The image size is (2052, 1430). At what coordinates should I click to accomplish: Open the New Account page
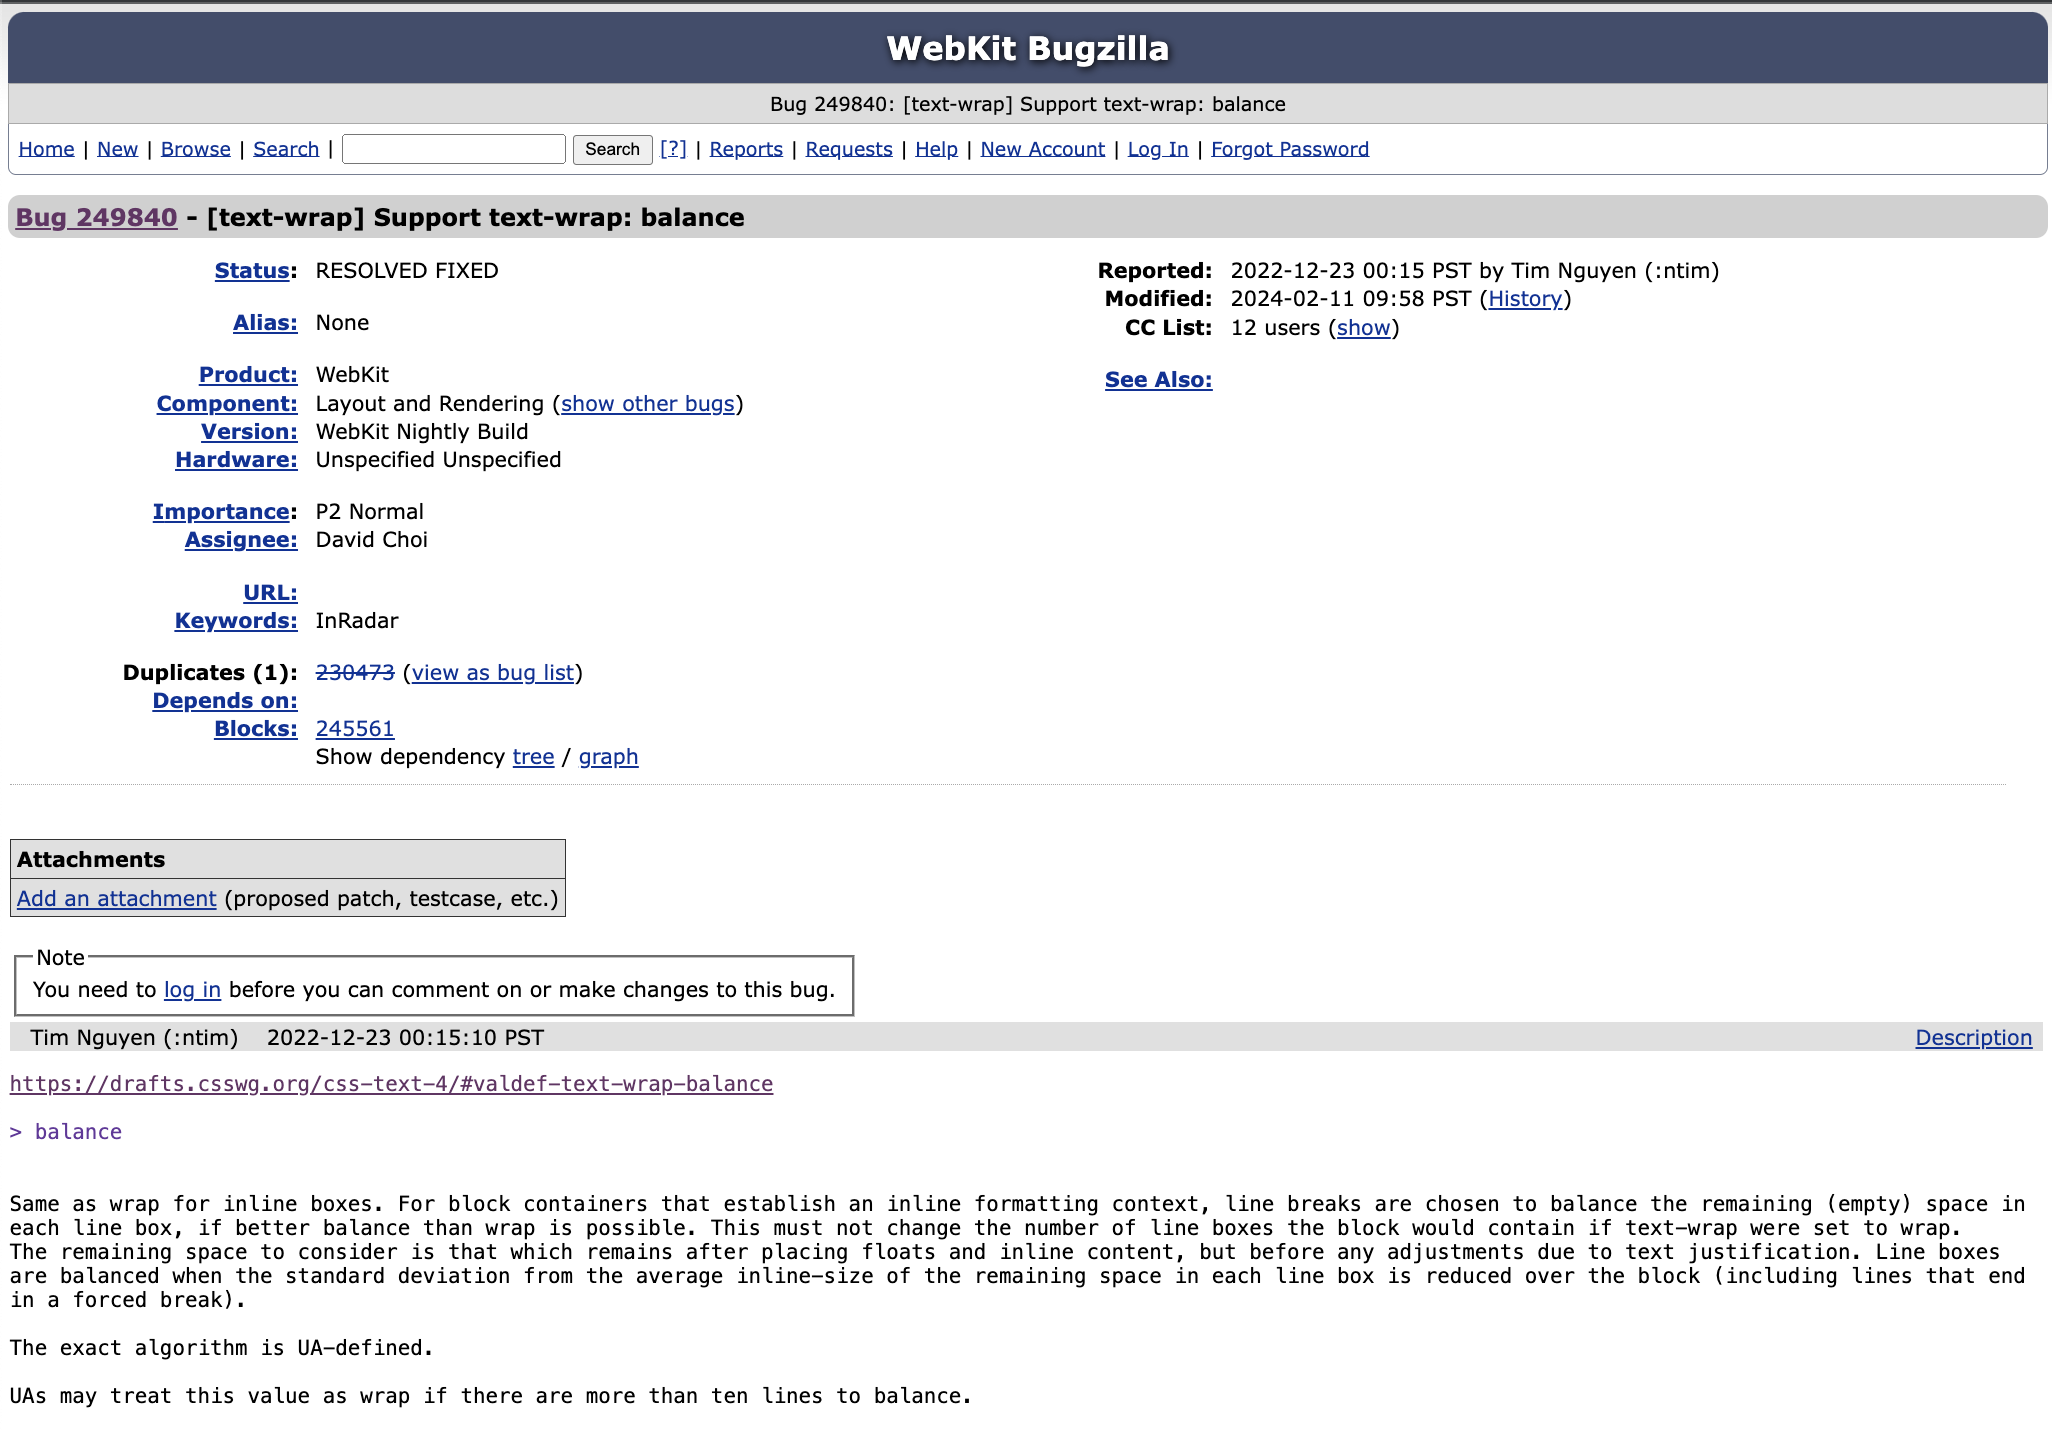pos(1042,149)
